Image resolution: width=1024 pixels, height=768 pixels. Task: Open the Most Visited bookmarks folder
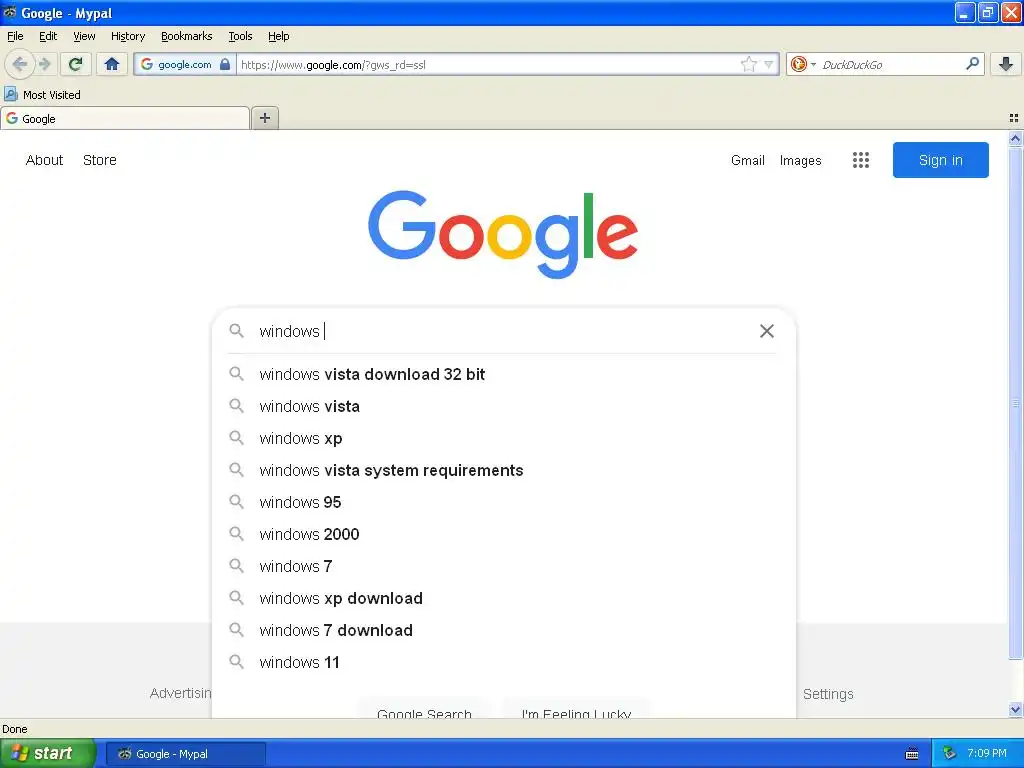pyautogui.click(x=42, y=95)
